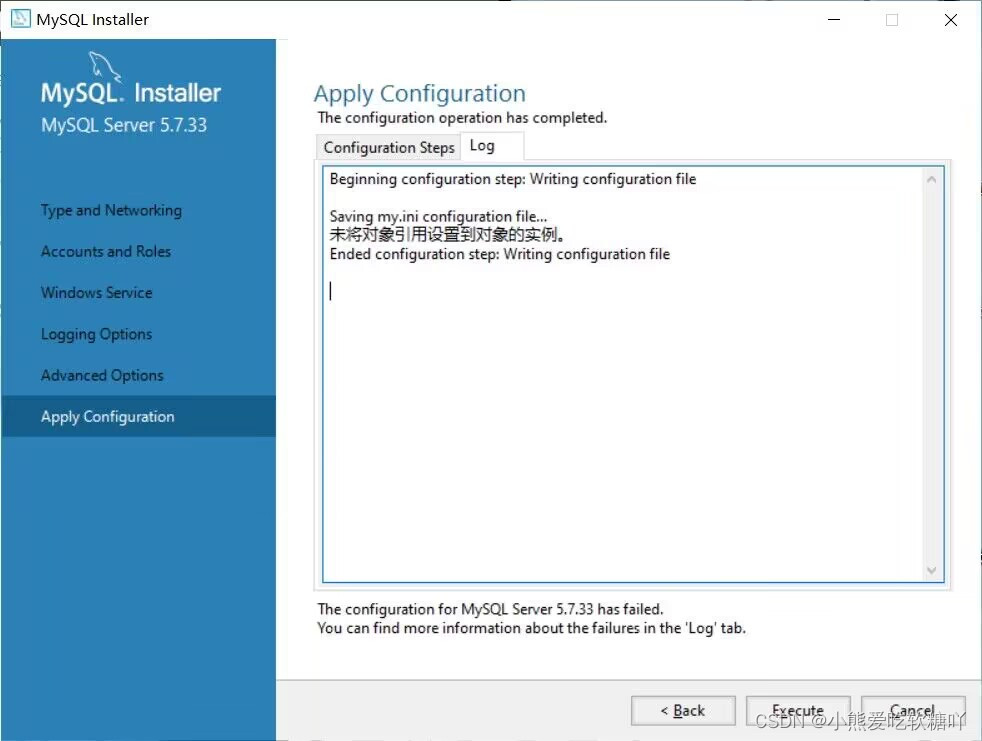
Task: Select the Apply Configuration step
Action: pos(138,417)
